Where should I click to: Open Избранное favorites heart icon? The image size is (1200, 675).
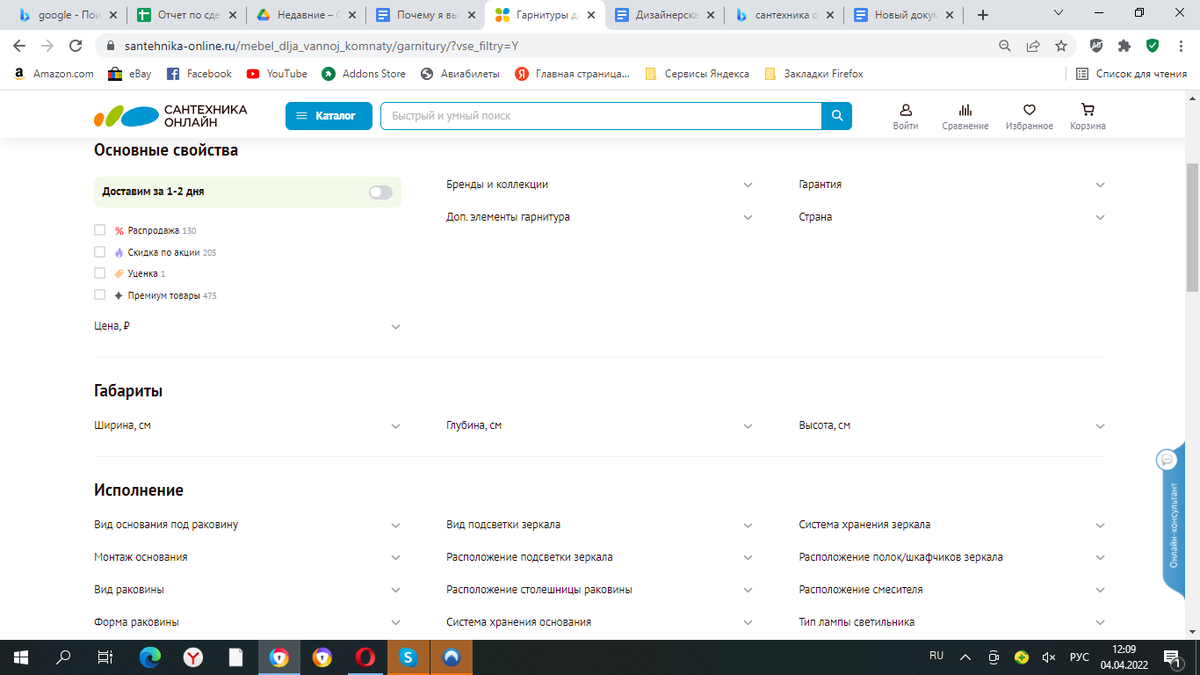pyautogui.click(x=1029, y=116)
